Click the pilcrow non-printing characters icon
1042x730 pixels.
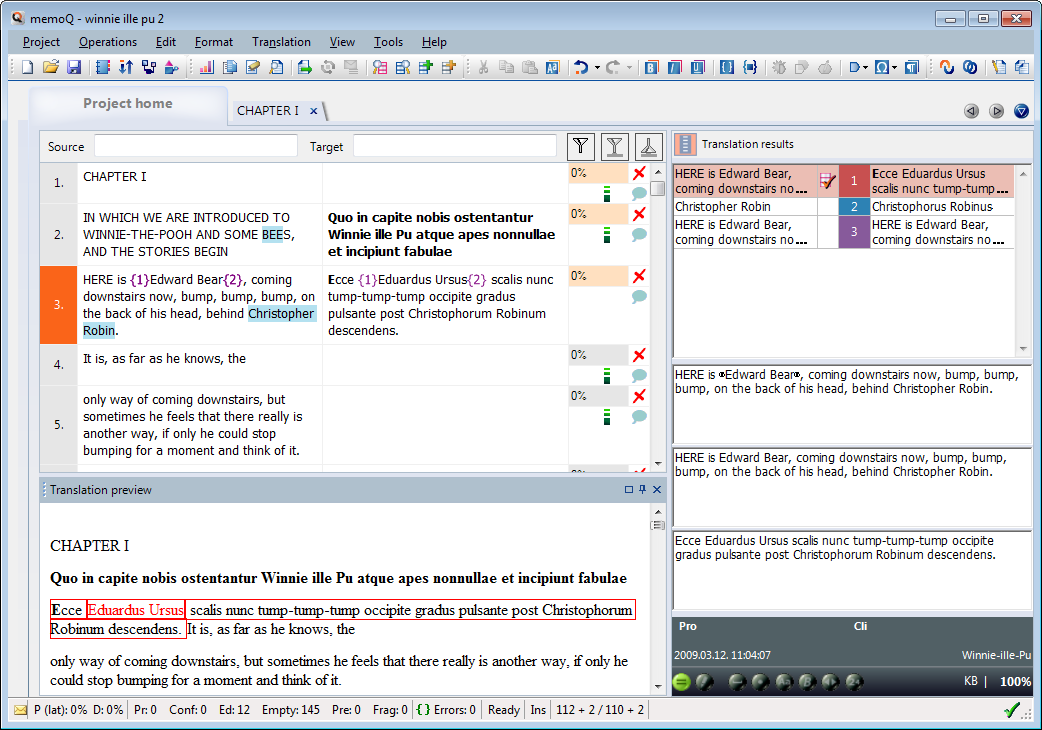click(912, 67)
